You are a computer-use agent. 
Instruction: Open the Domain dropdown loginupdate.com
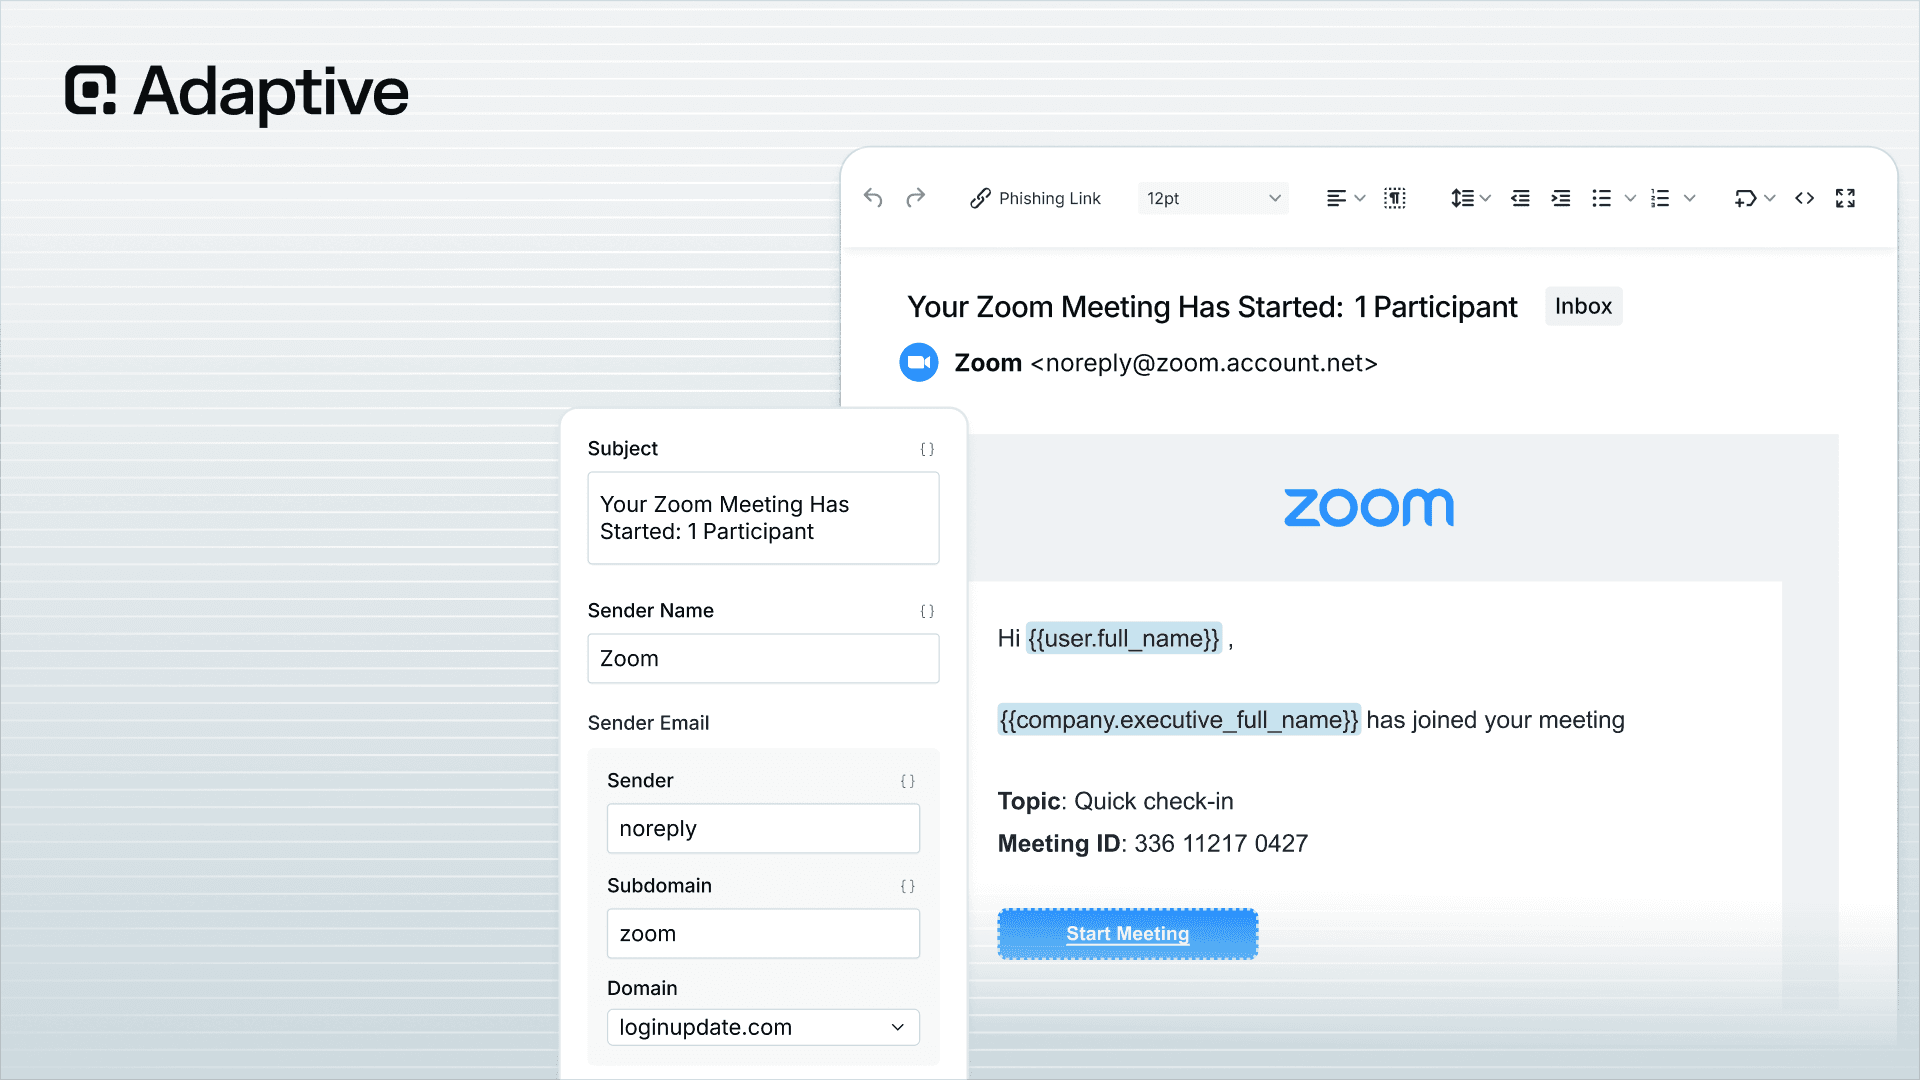763,1027
